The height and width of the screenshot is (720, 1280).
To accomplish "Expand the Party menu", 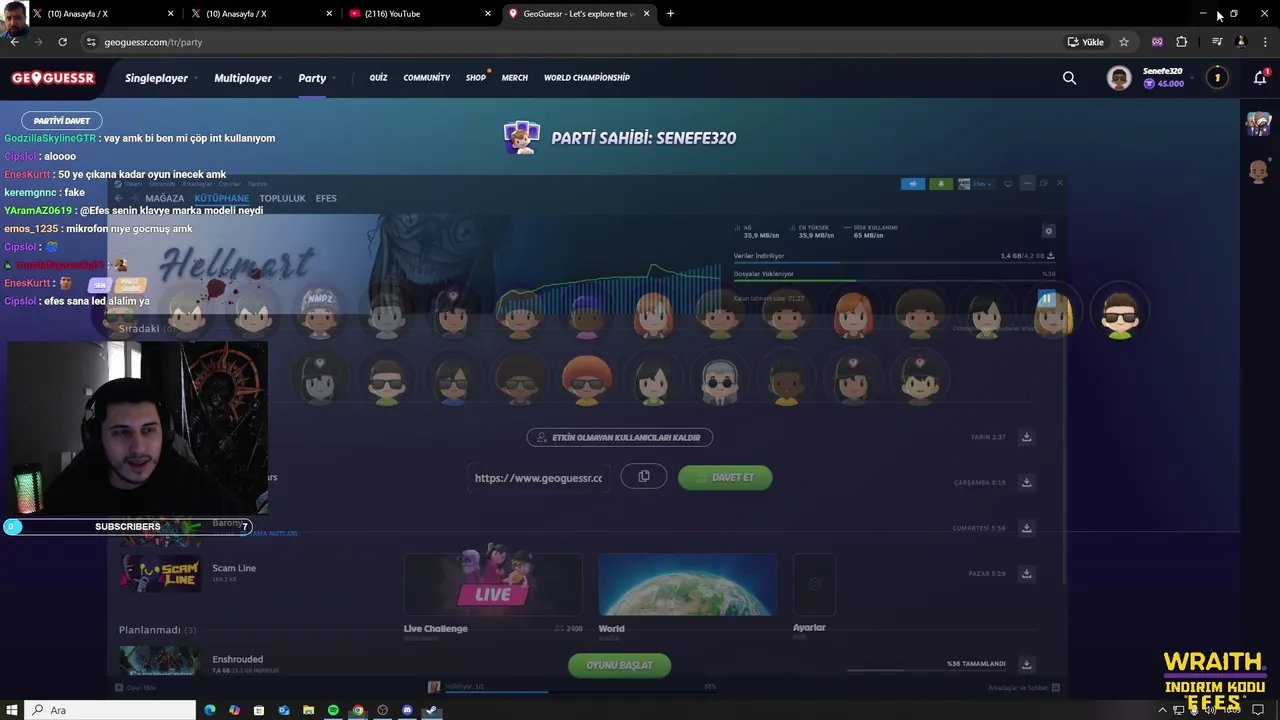I will [x=317, y=78].
